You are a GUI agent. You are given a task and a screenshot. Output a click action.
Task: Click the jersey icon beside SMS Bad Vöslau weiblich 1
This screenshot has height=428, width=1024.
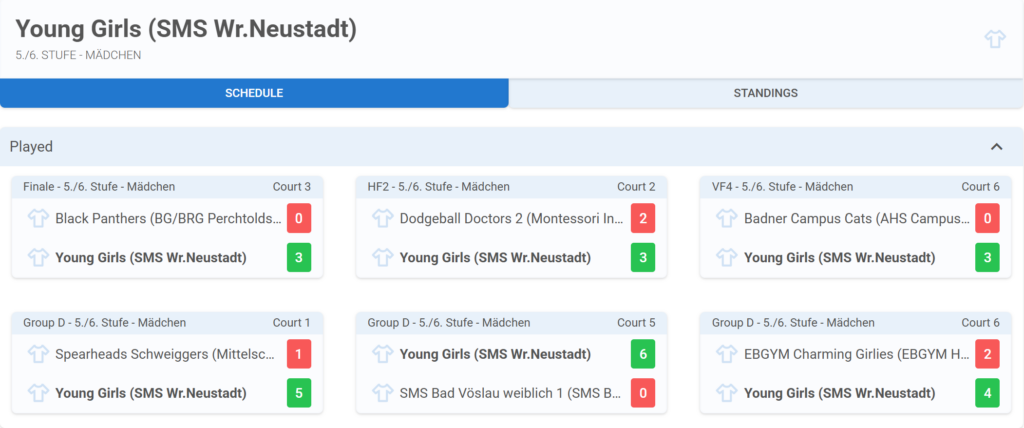click(x=382, y=393)
